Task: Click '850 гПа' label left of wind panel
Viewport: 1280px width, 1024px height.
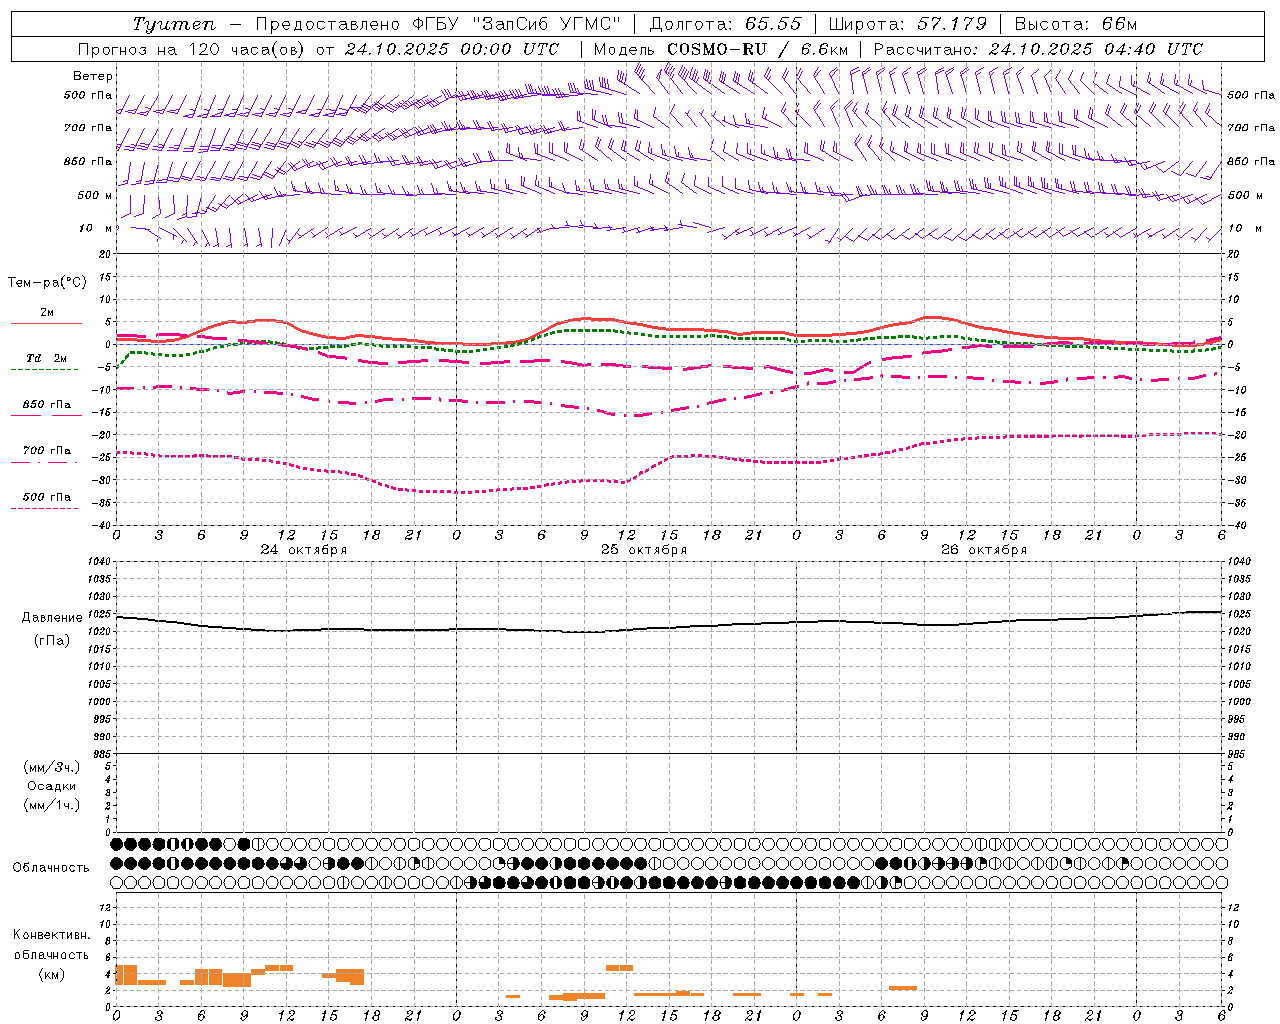Action: pos(88,161)
